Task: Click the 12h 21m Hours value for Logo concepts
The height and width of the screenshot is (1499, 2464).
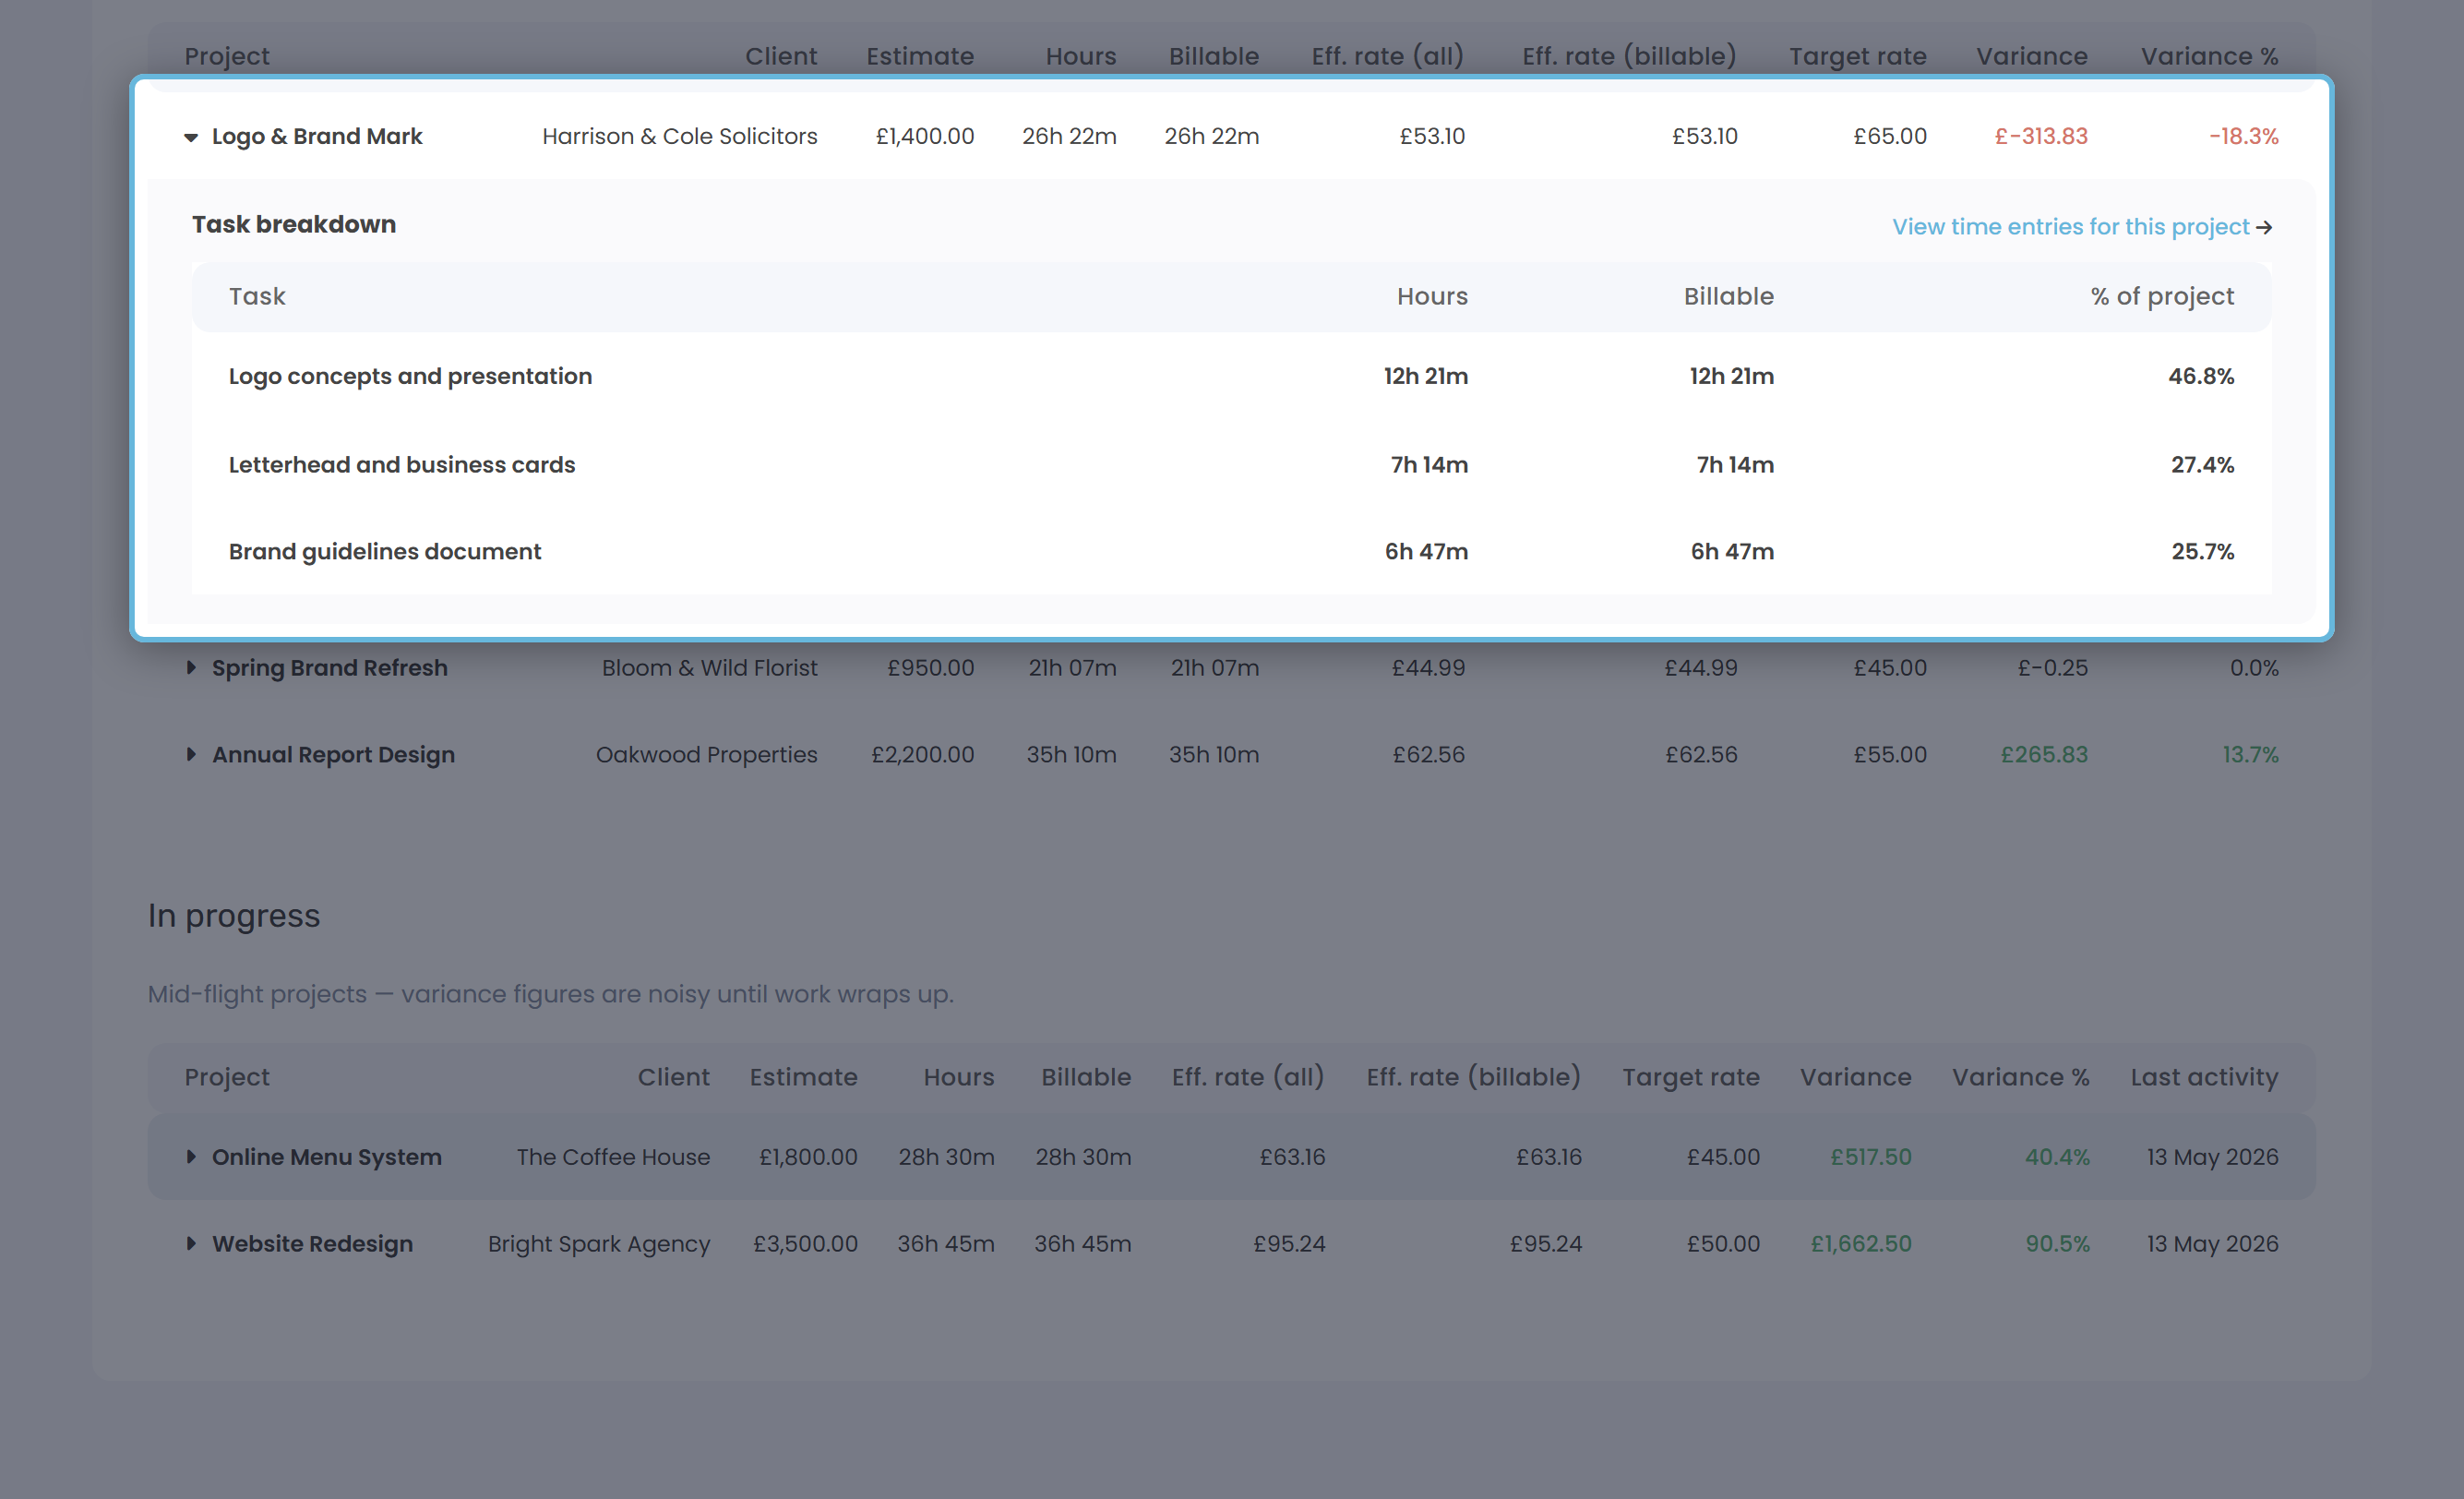Action: (x=1426, y=376)
